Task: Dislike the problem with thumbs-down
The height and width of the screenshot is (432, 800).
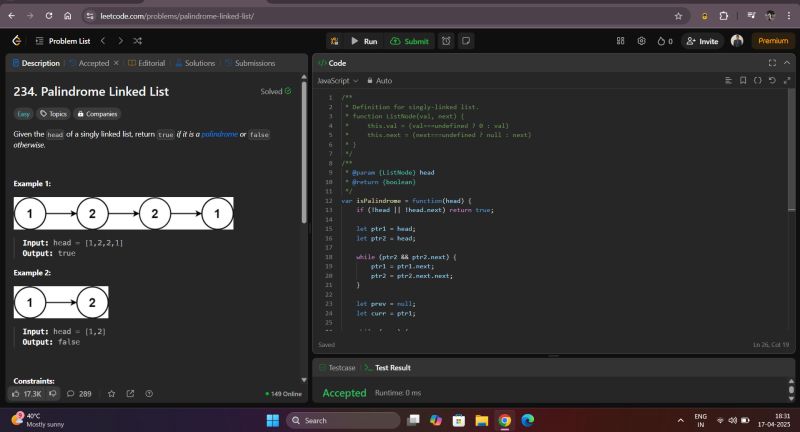Action: [53, 394]
